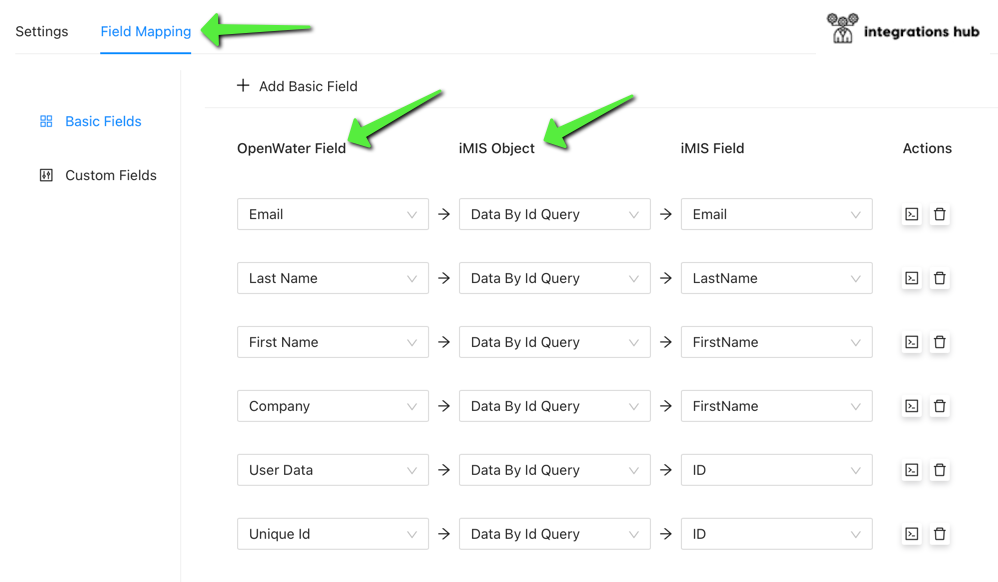Expand the Last Name OpenWater Field dropdown
Screen dimensions: 998x582
click(332, 278)
